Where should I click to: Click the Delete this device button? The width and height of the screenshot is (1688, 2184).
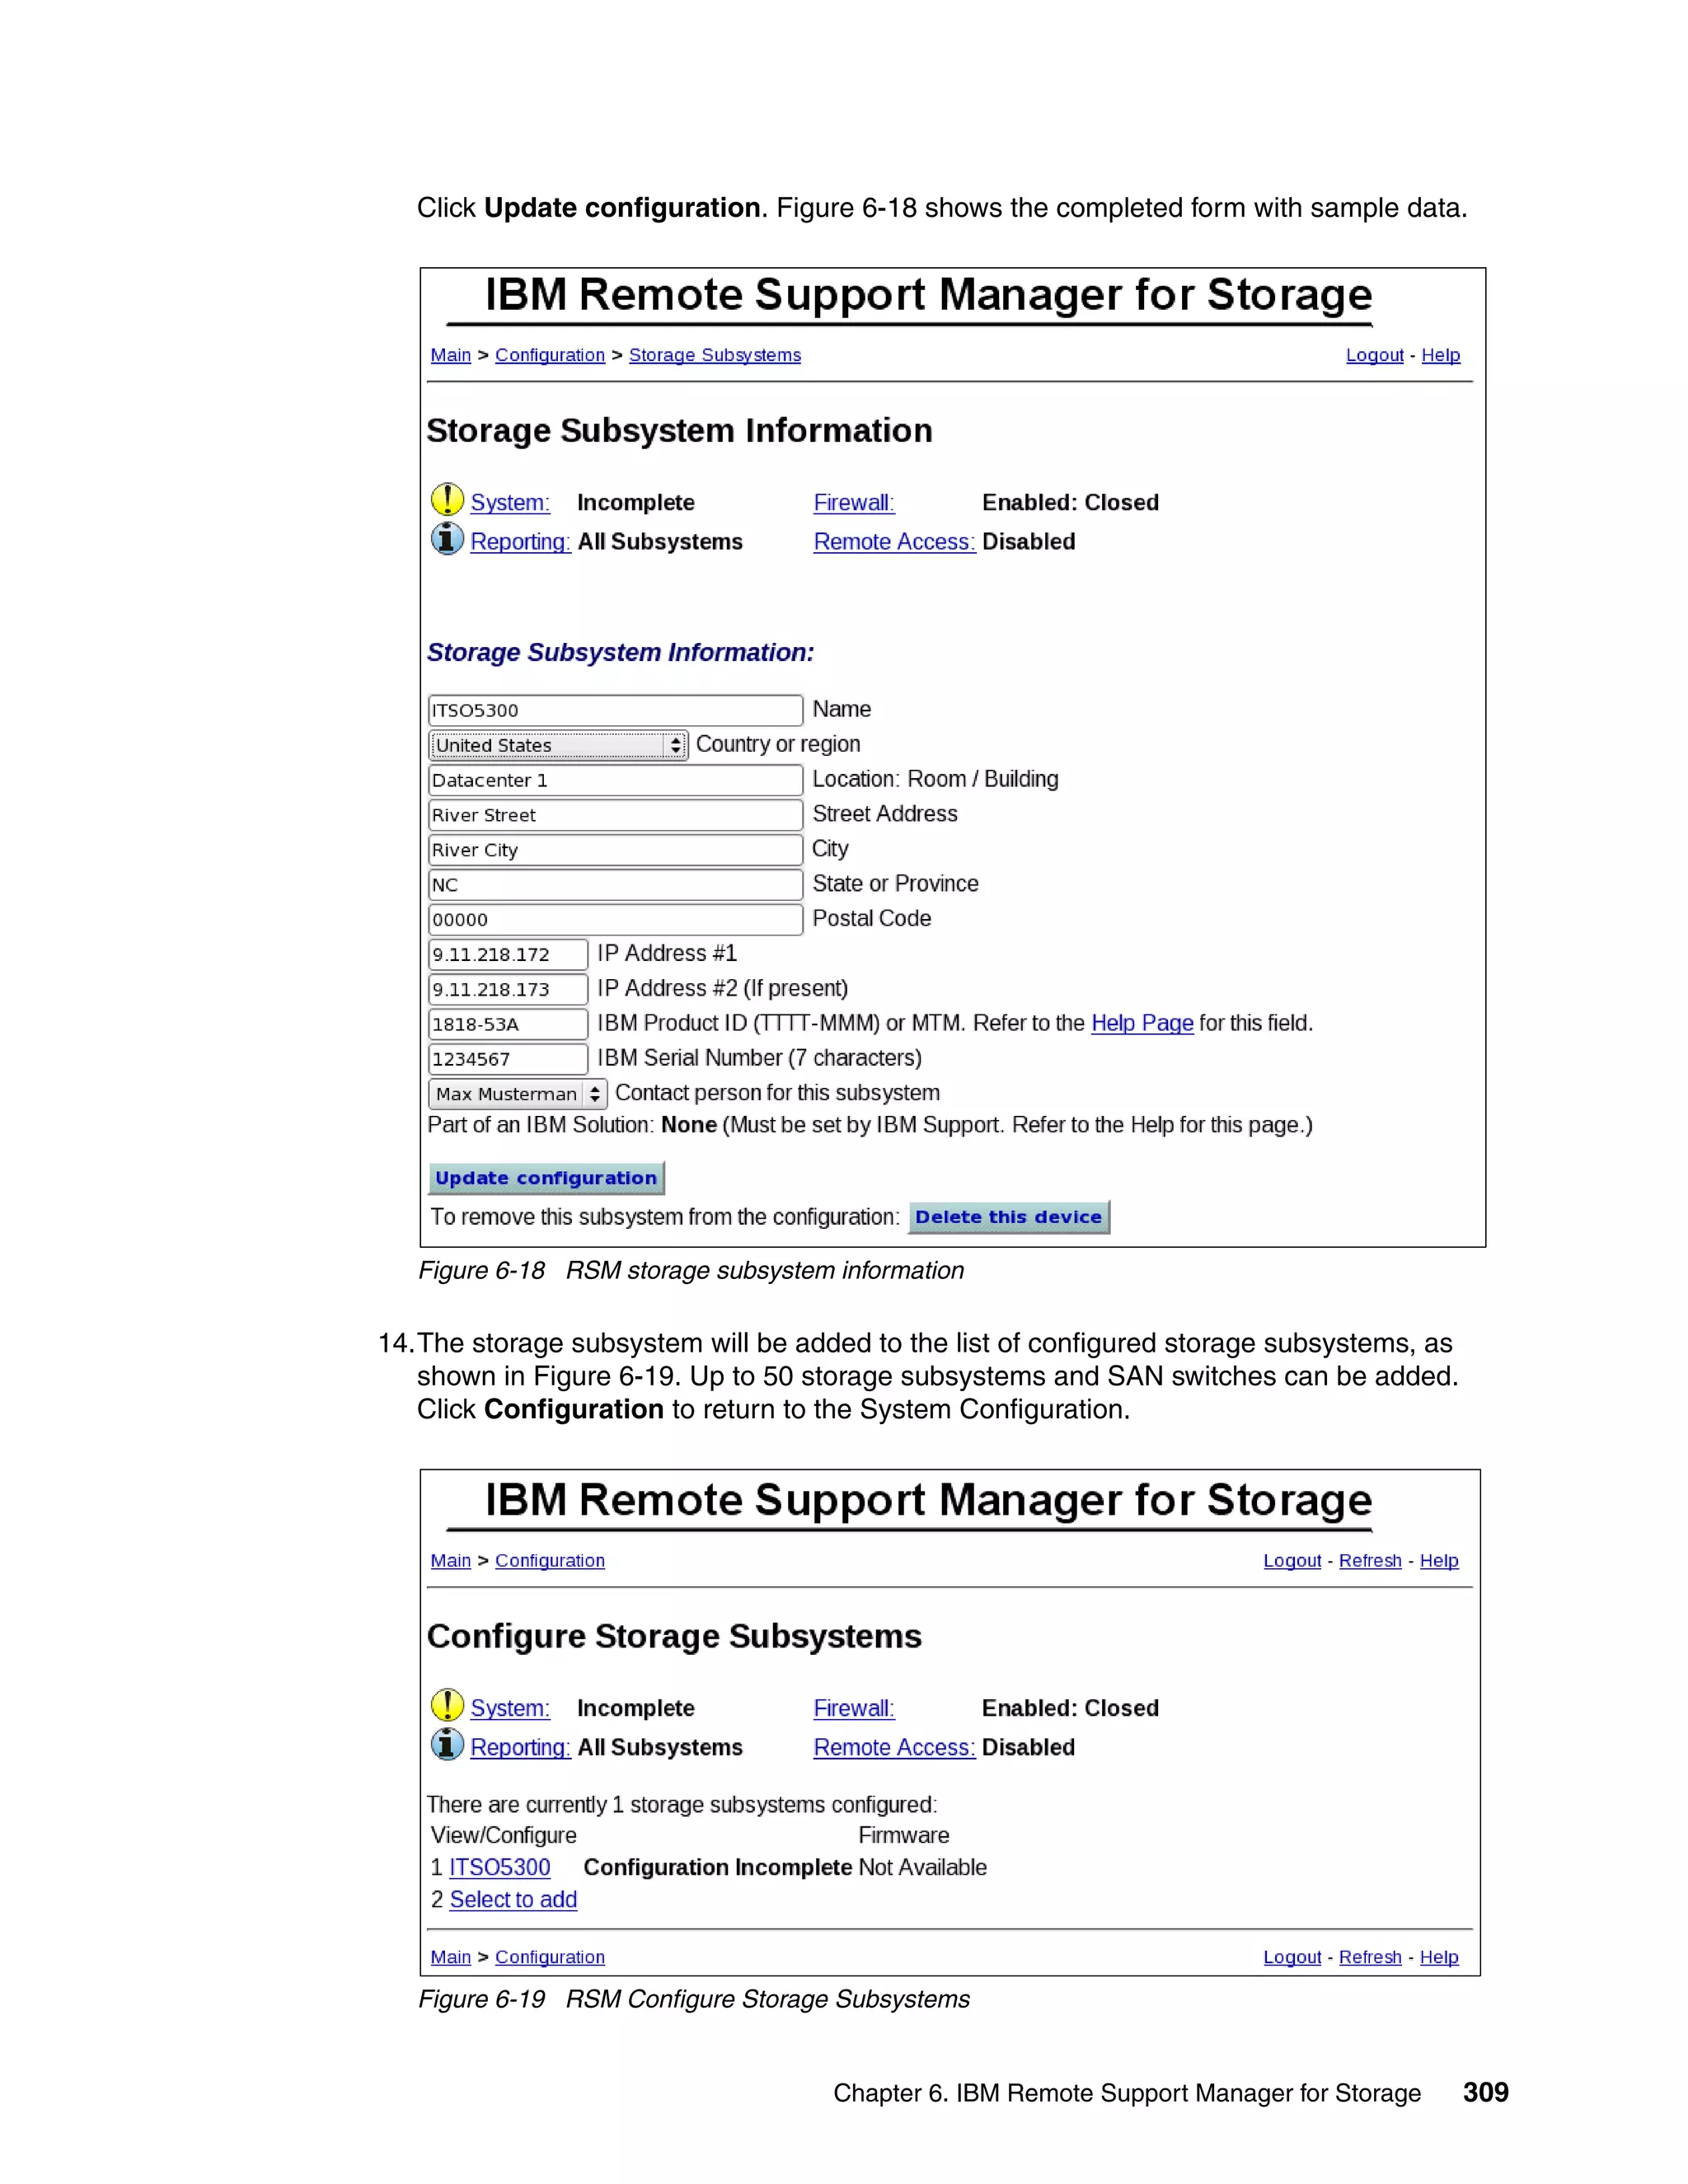1009,1217
